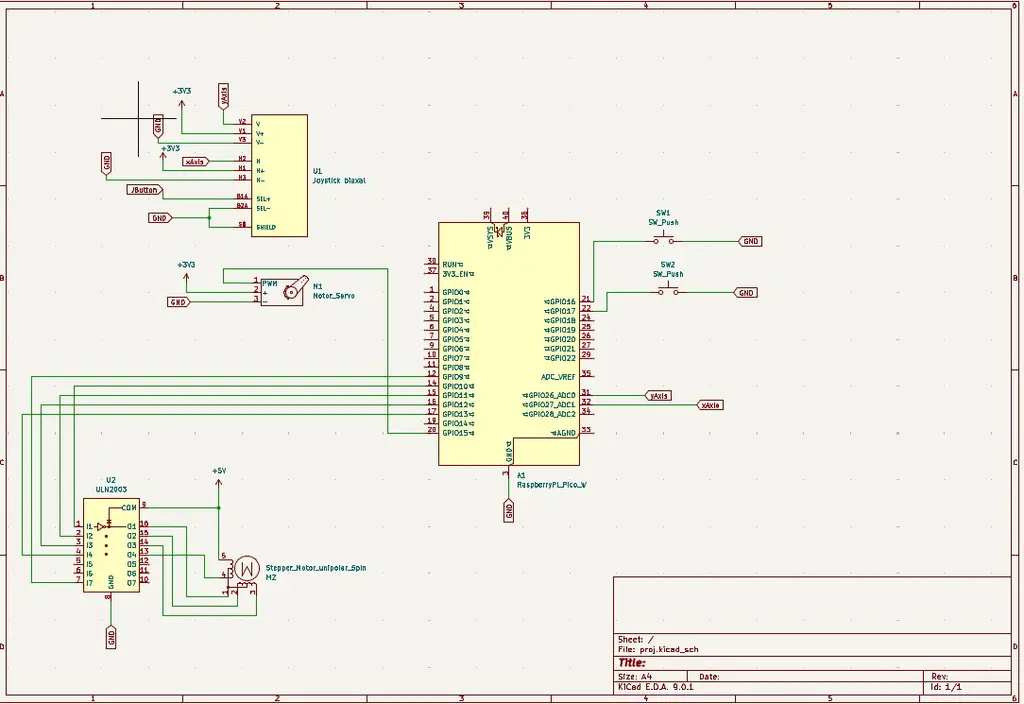Screen dimensions: 1024x704
Task: Click the SHIELD pin name on joystick
Action: pyautogui.click(x=266, y=227)
